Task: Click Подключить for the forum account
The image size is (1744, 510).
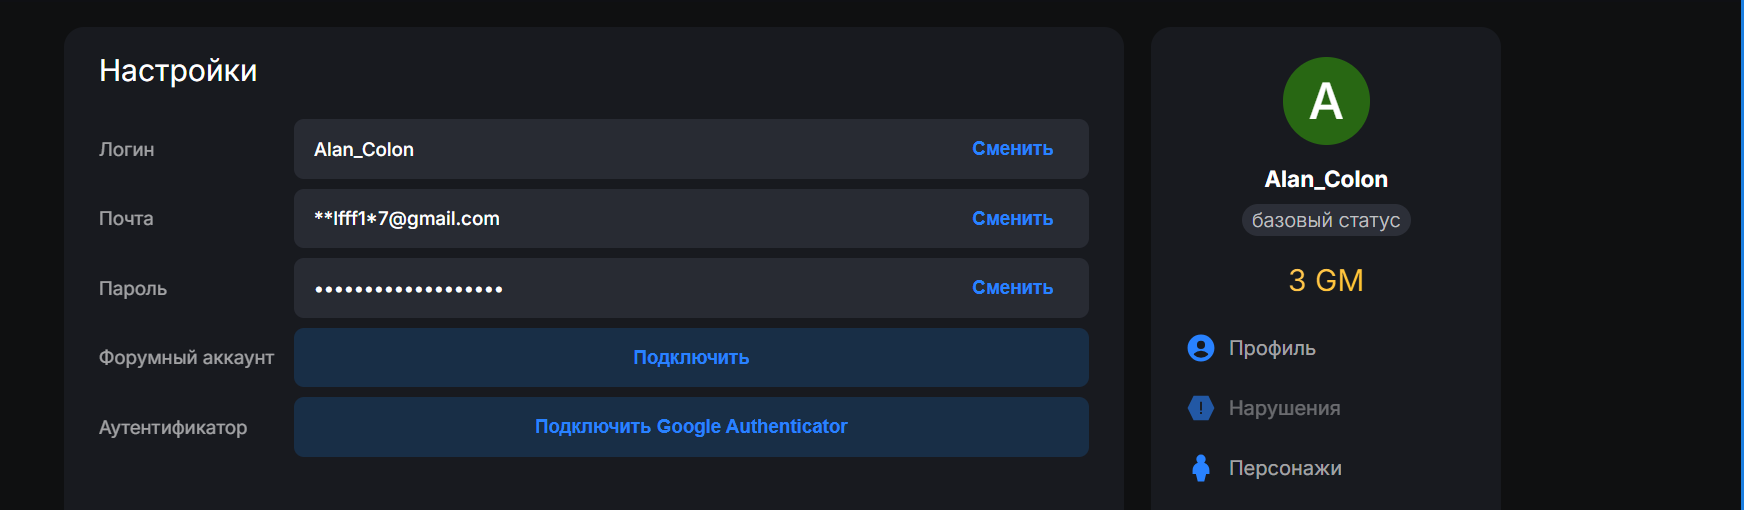Action: tap(691, 358)
